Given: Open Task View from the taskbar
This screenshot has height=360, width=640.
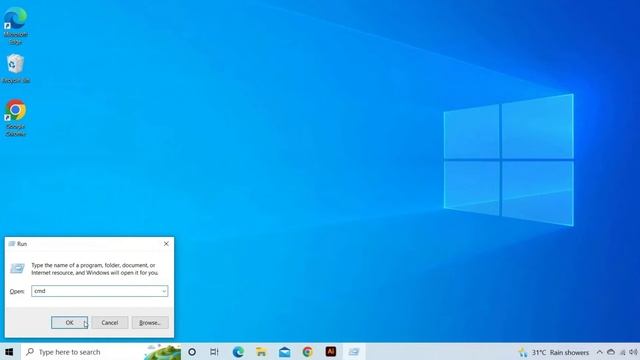Looking at the screenshot, I should (x=214, y=352).
